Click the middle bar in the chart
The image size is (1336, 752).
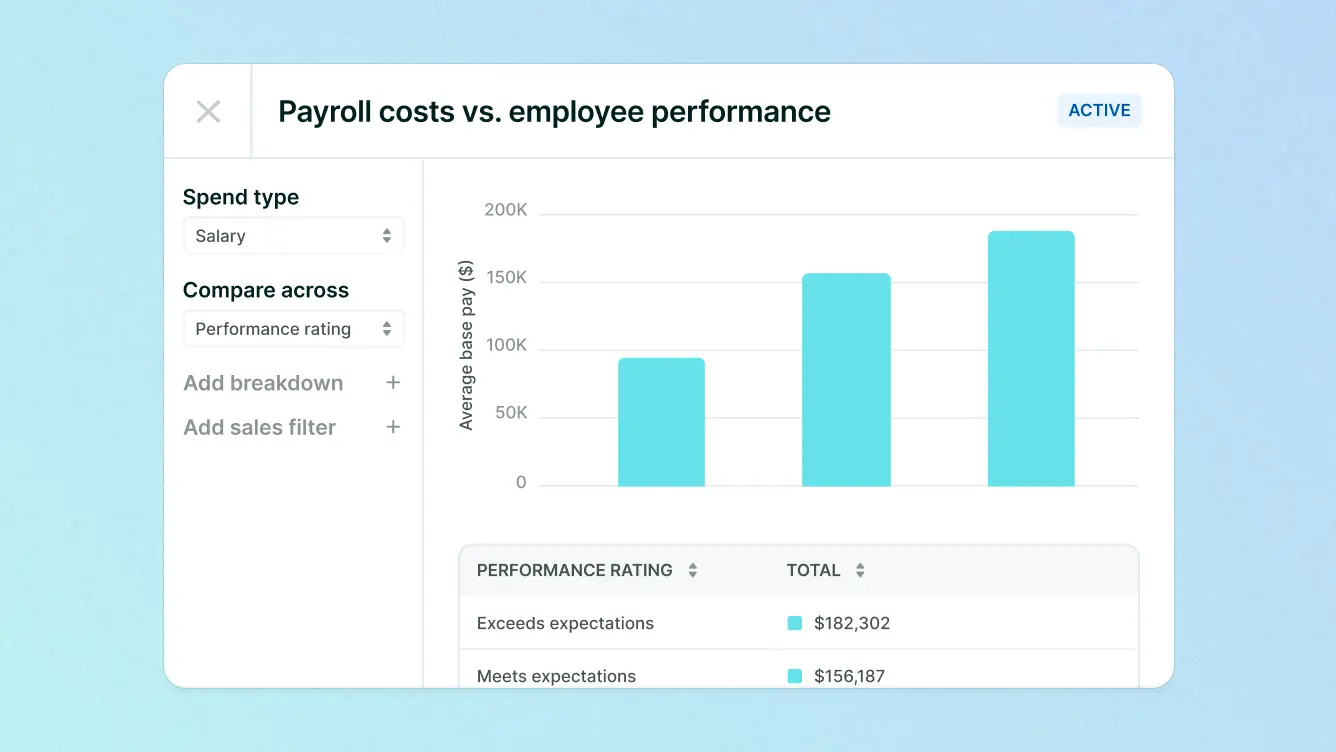point(846,380)
